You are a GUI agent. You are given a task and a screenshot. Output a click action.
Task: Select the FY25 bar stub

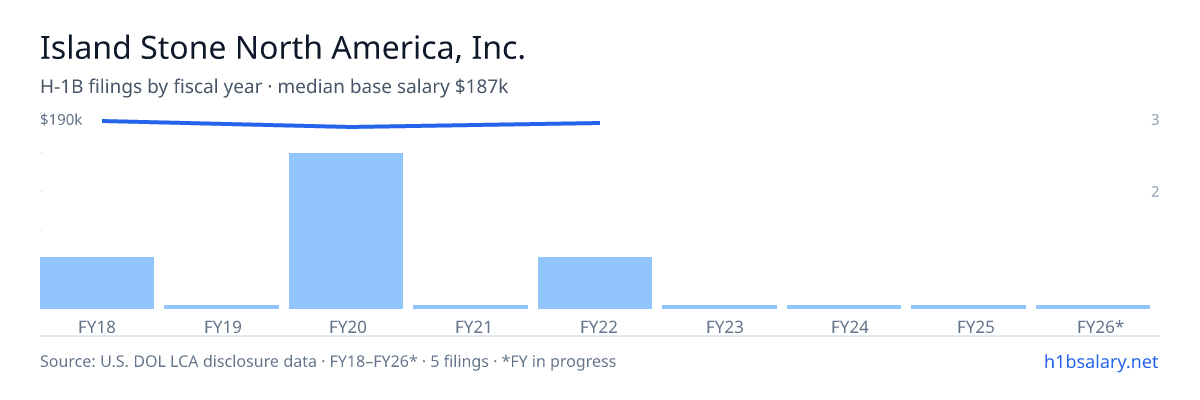[968, 307]
